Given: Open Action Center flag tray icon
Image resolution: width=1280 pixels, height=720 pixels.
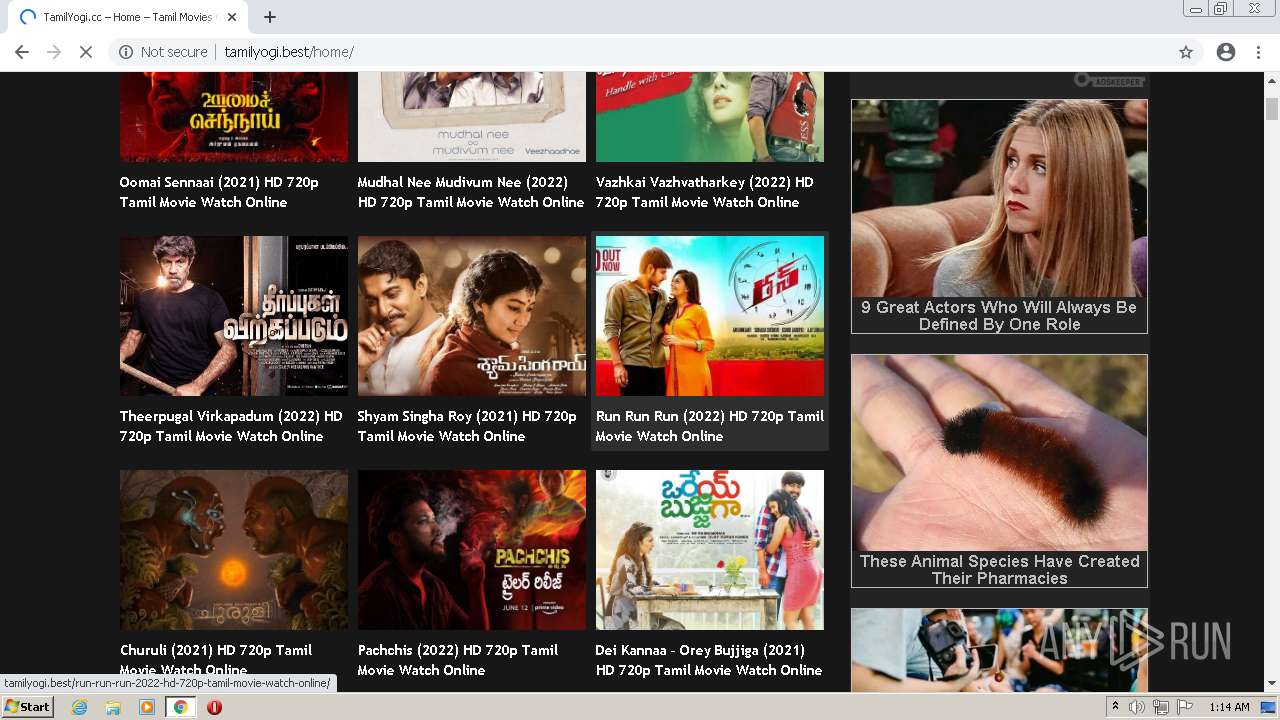Looking at the screenshot, I should tap(1185, 707).
